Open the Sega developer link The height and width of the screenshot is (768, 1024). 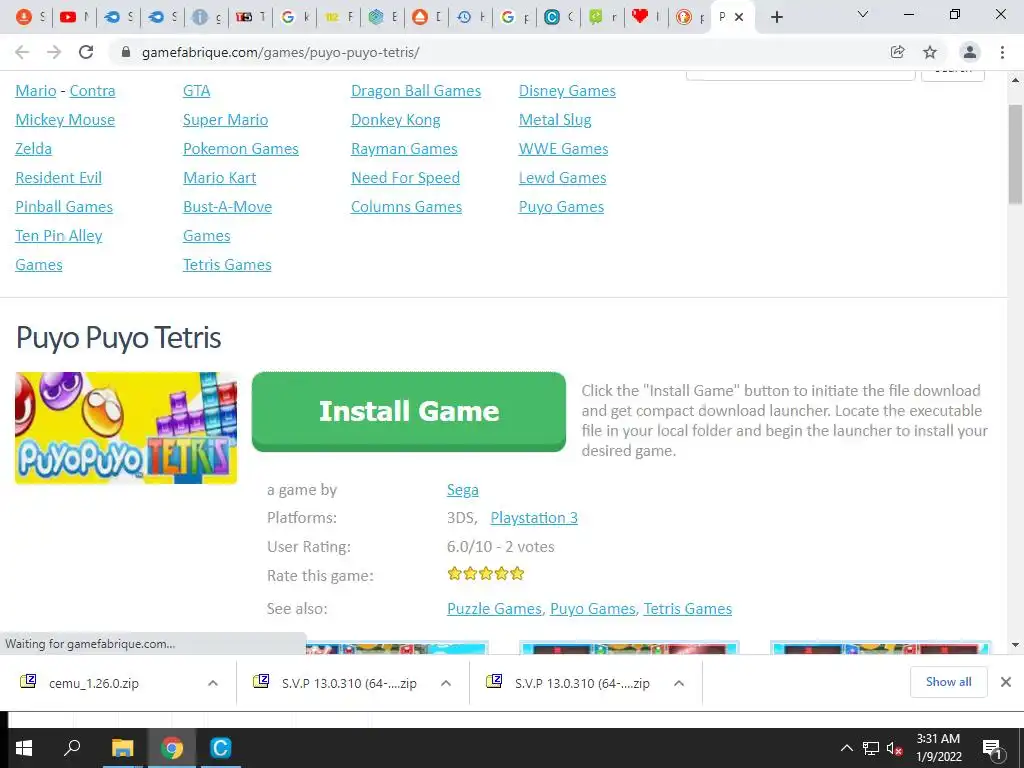[462, 489]
